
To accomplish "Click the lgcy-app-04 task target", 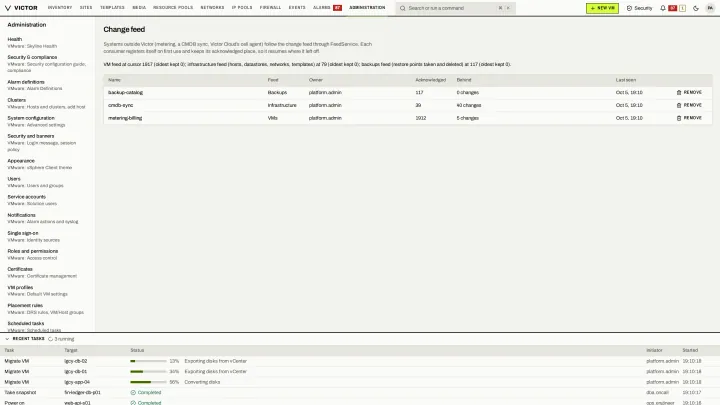I will pyautogui.click(x=77, y=382).
